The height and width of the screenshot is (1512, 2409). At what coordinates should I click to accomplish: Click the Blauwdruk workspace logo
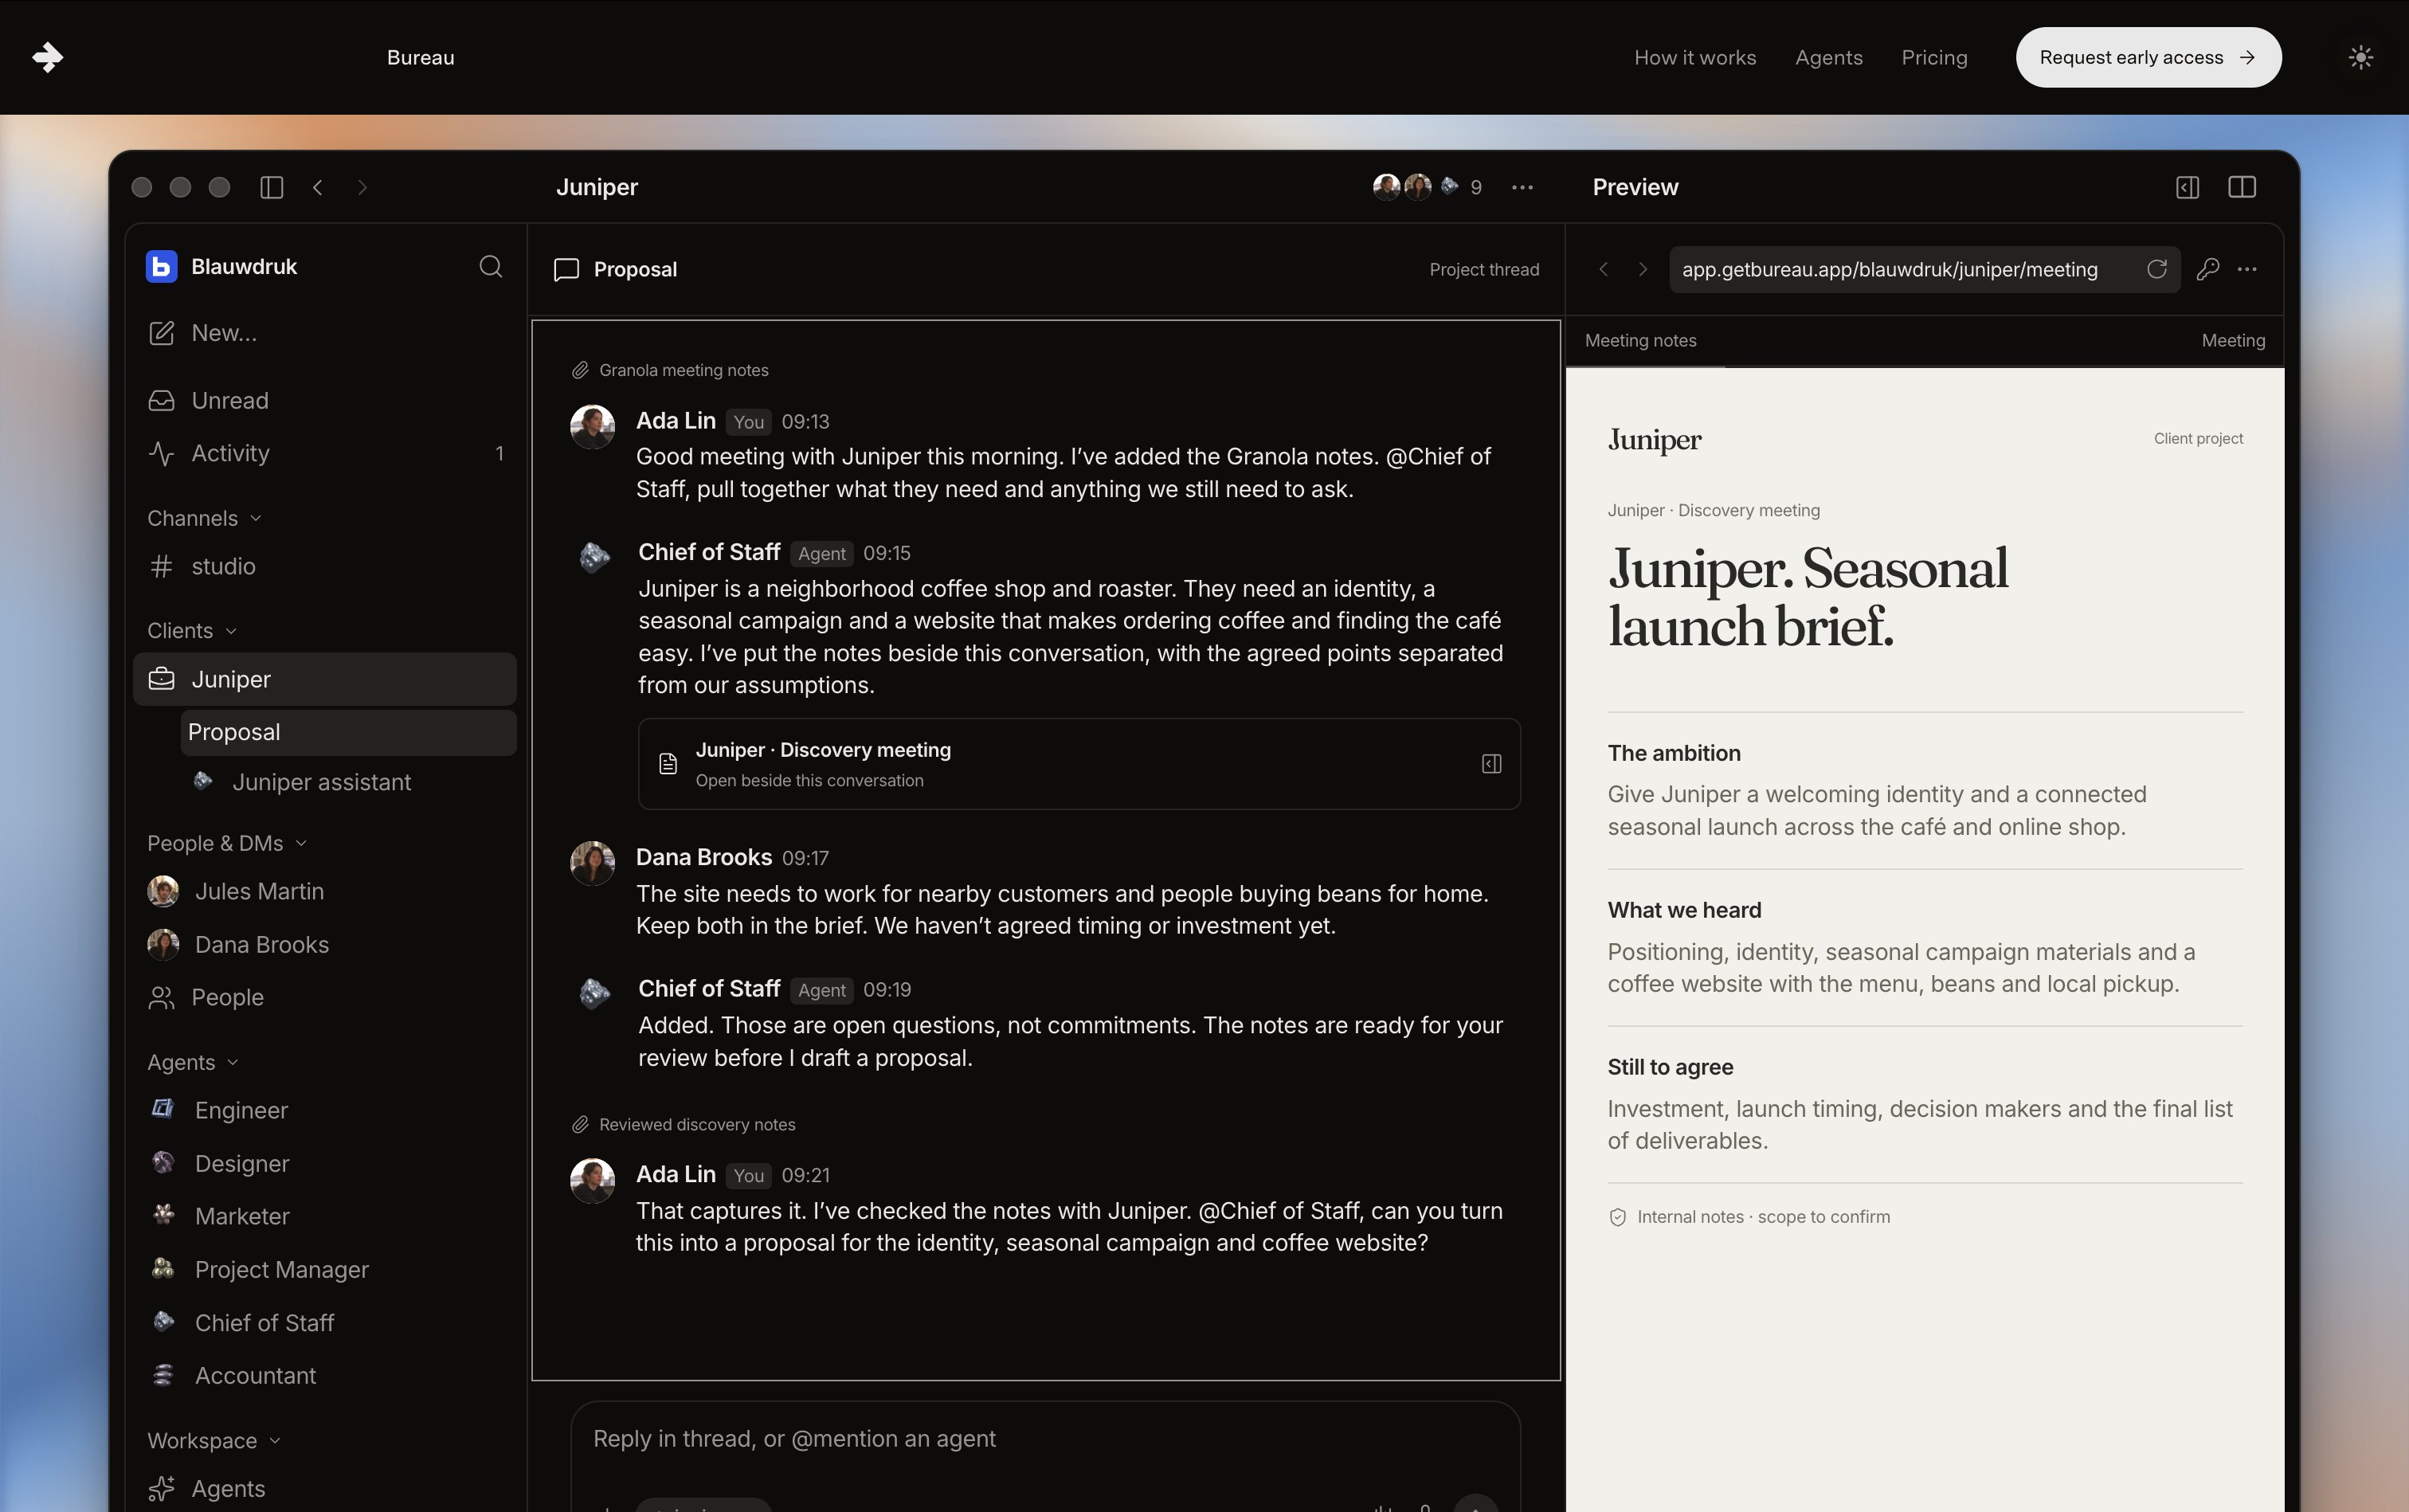(161, 266)
